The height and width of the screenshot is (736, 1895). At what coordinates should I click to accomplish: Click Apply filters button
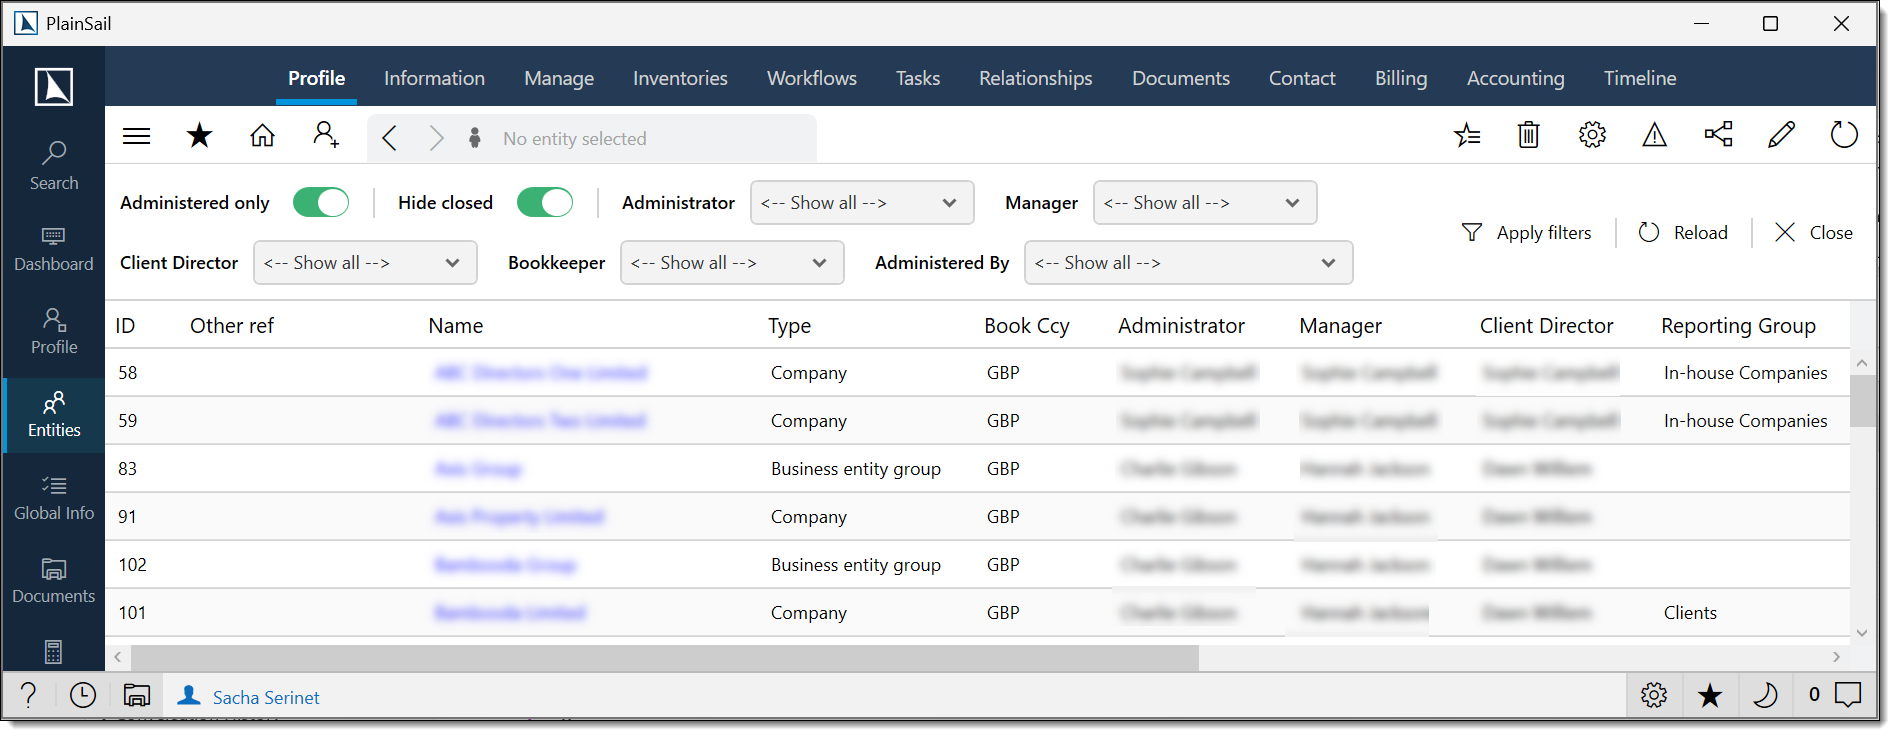[x=1526, y=233]
